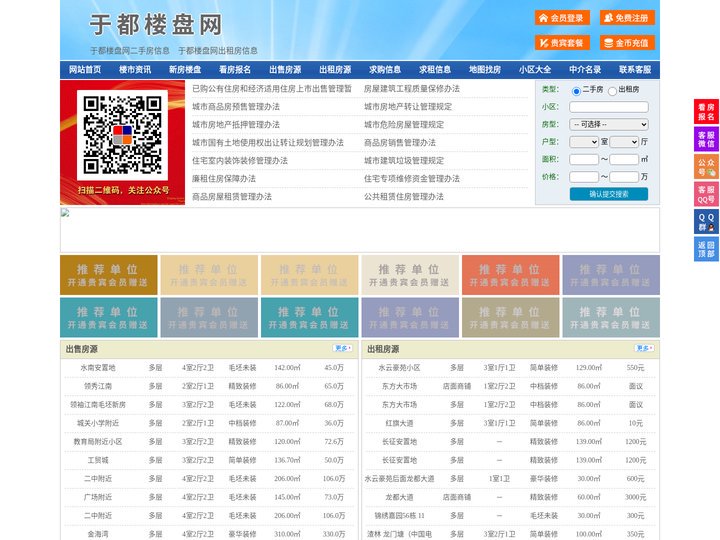Open 地图找房 menu item
Image resolution: width=720 pixels, height=540 pixels.
click(485, 70)
